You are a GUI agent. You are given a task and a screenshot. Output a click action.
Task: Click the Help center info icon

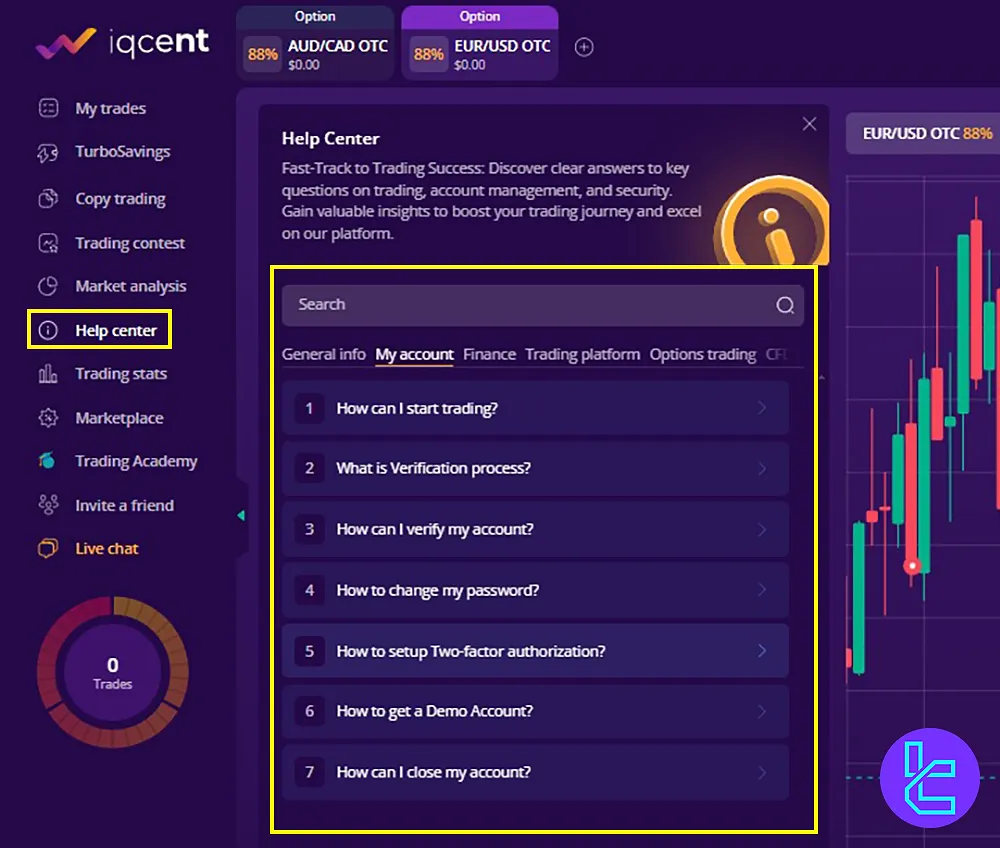(x=48, y=330)
